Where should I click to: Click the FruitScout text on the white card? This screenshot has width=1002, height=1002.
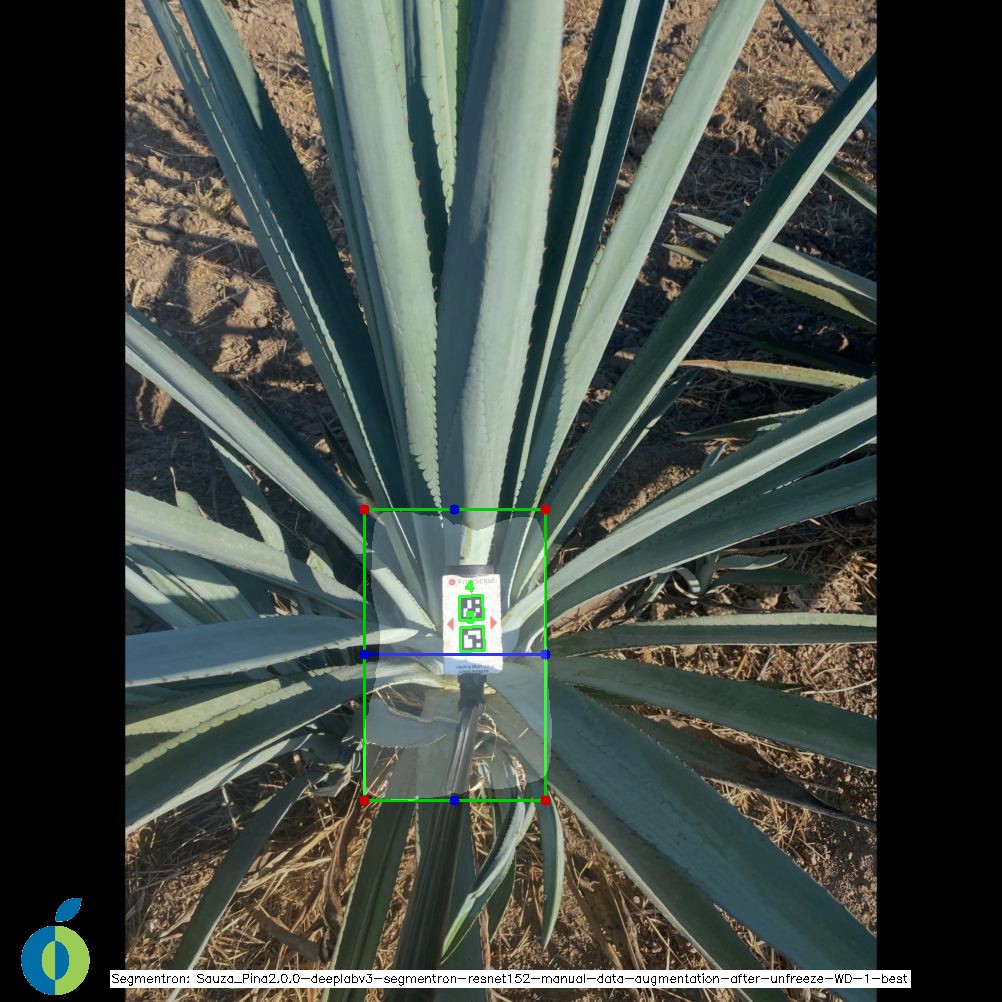[477, 581]
